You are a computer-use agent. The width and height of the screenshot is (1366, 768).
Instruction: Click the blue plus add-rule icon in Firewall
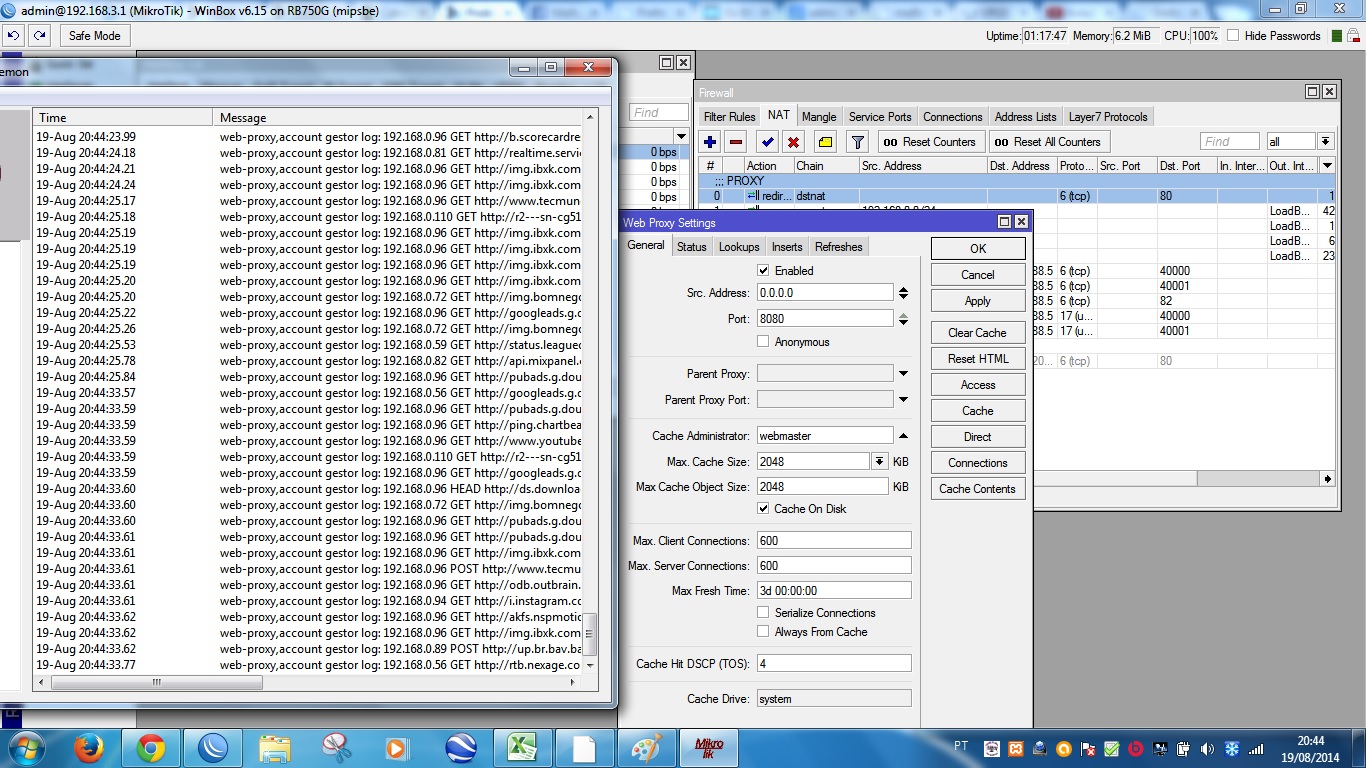click(710, 142)
